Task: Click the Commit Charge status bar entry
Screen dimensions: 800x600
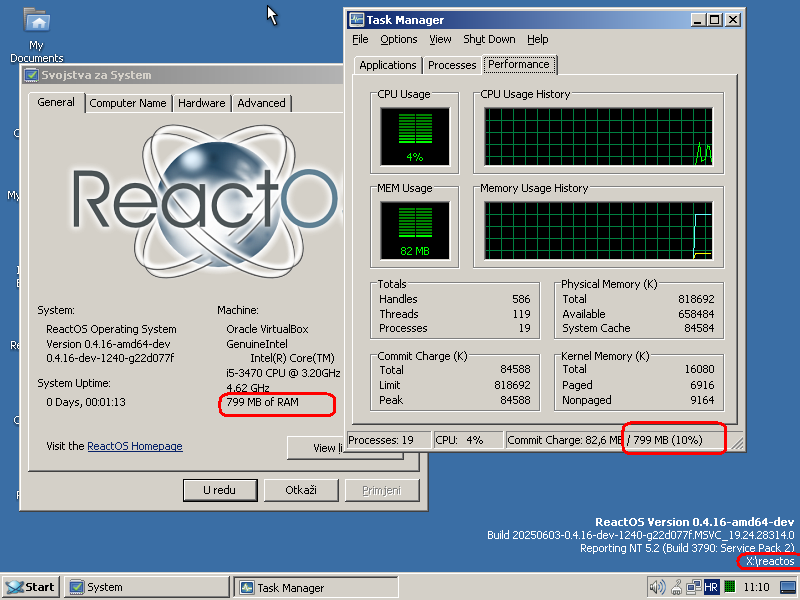Action: click(617, 440)
